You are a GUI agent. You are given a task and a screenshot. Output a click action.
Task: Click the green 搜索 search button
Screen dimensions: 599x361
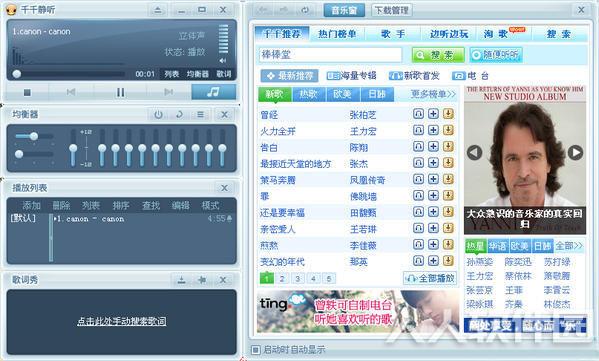click(438, 55)
